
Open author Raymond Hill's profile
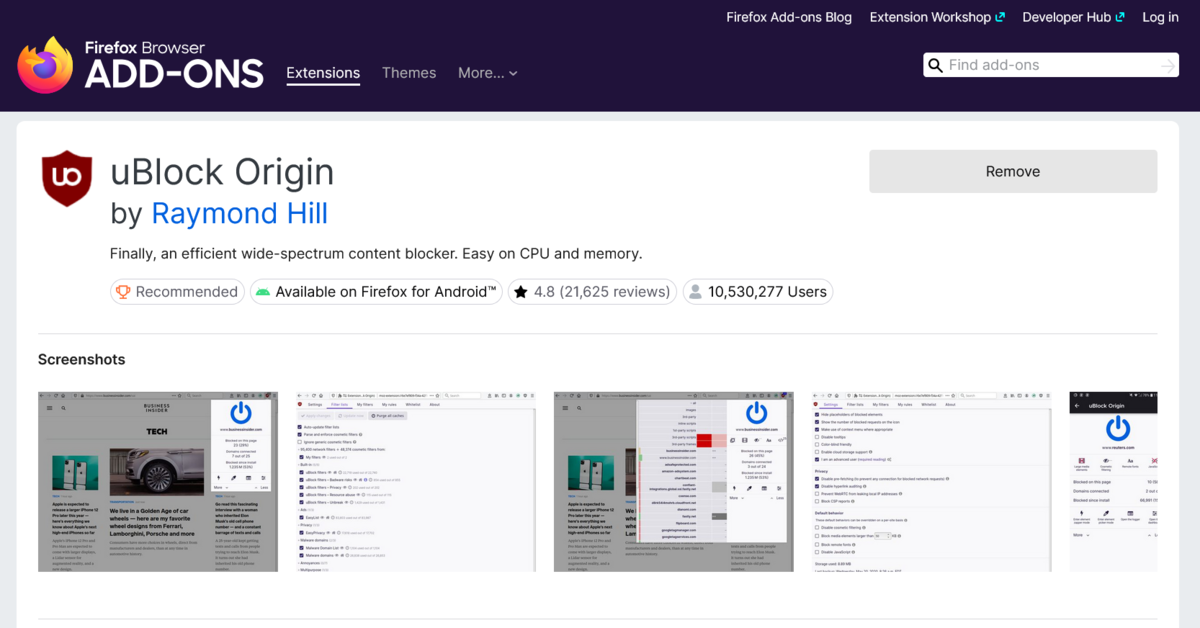pos(239,213)
